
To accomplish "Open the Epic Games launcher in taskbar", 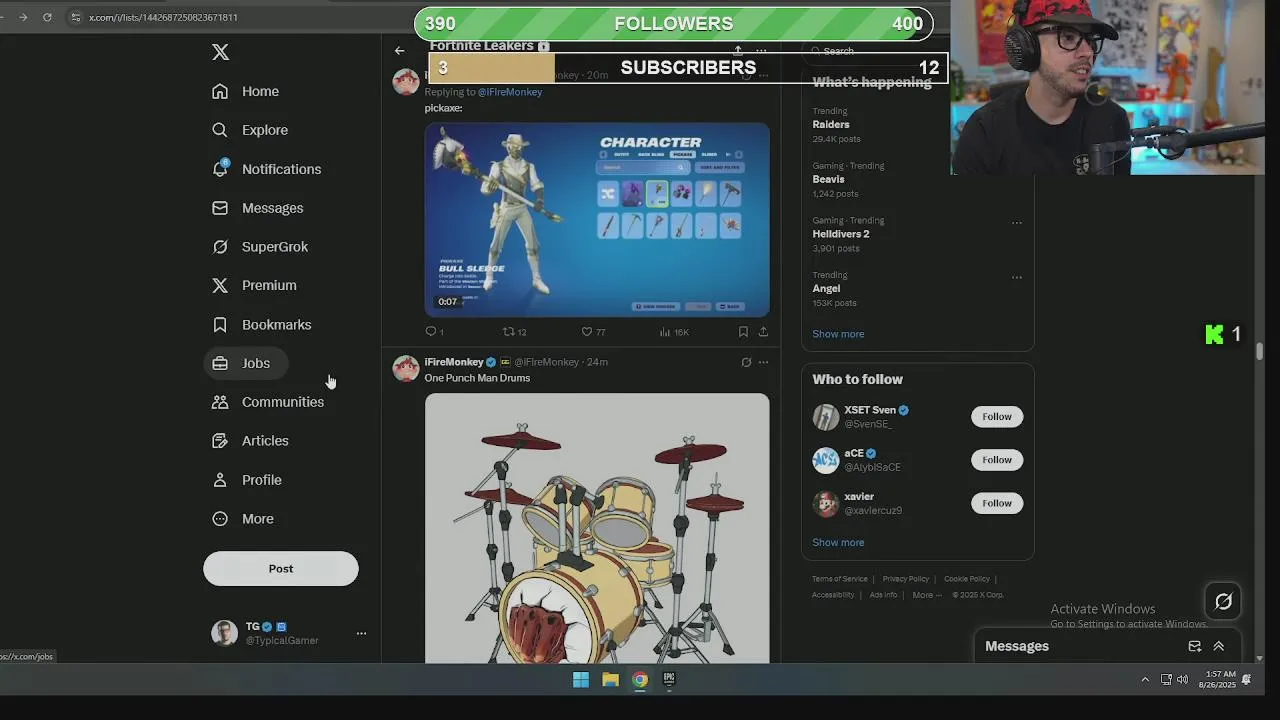I will pyautogui.click(x=669, y=680).
